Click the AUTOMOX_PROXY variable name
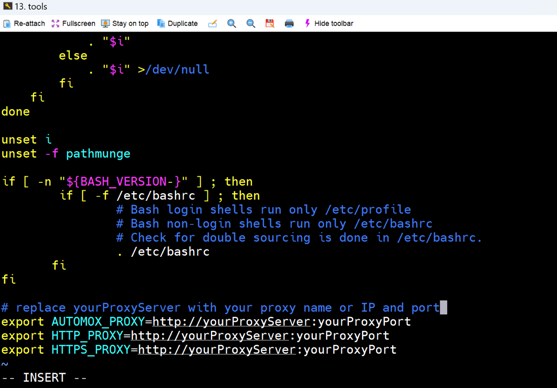 point(98,322)
